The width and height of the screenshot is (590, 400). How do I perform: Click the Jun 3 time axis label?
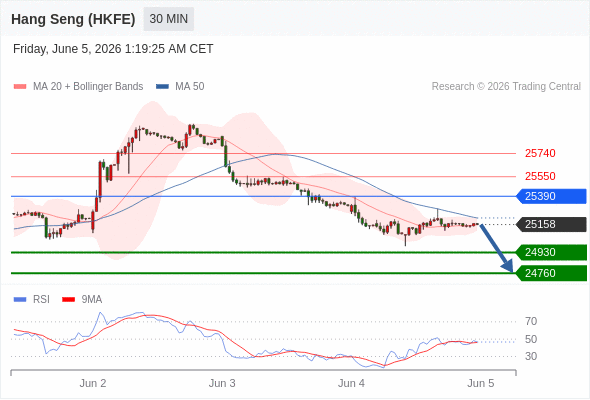222,383
